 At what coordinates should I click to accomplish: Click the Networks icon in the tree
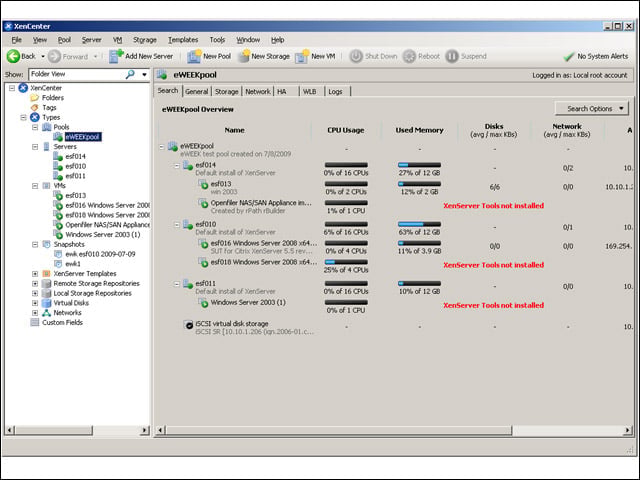click(47, 313)
